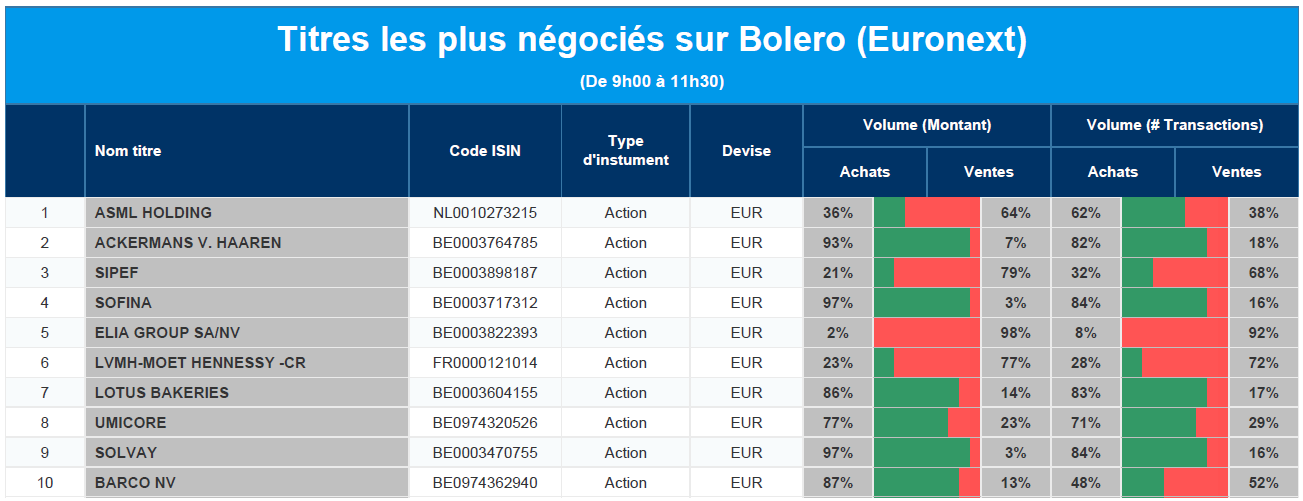
Task: Click the LVMH-MOET HENNESSY -CR name
Action: [200, 363]
